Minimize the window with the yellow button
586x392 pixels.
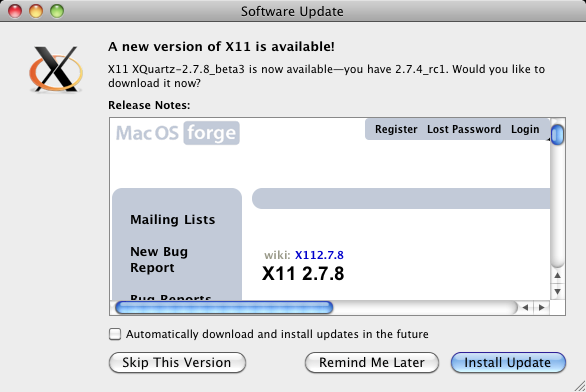pos(36,11)
